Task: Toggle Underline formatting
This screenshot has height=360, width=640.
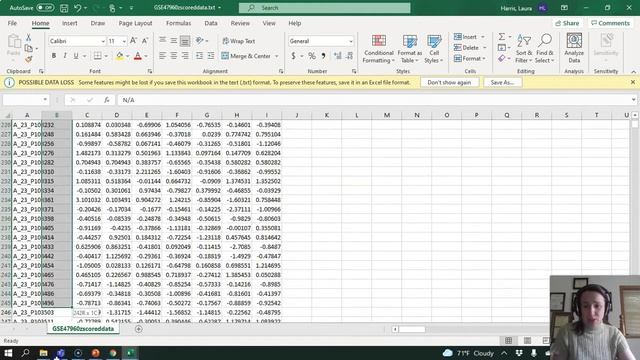Action: [x=76, y=56]
